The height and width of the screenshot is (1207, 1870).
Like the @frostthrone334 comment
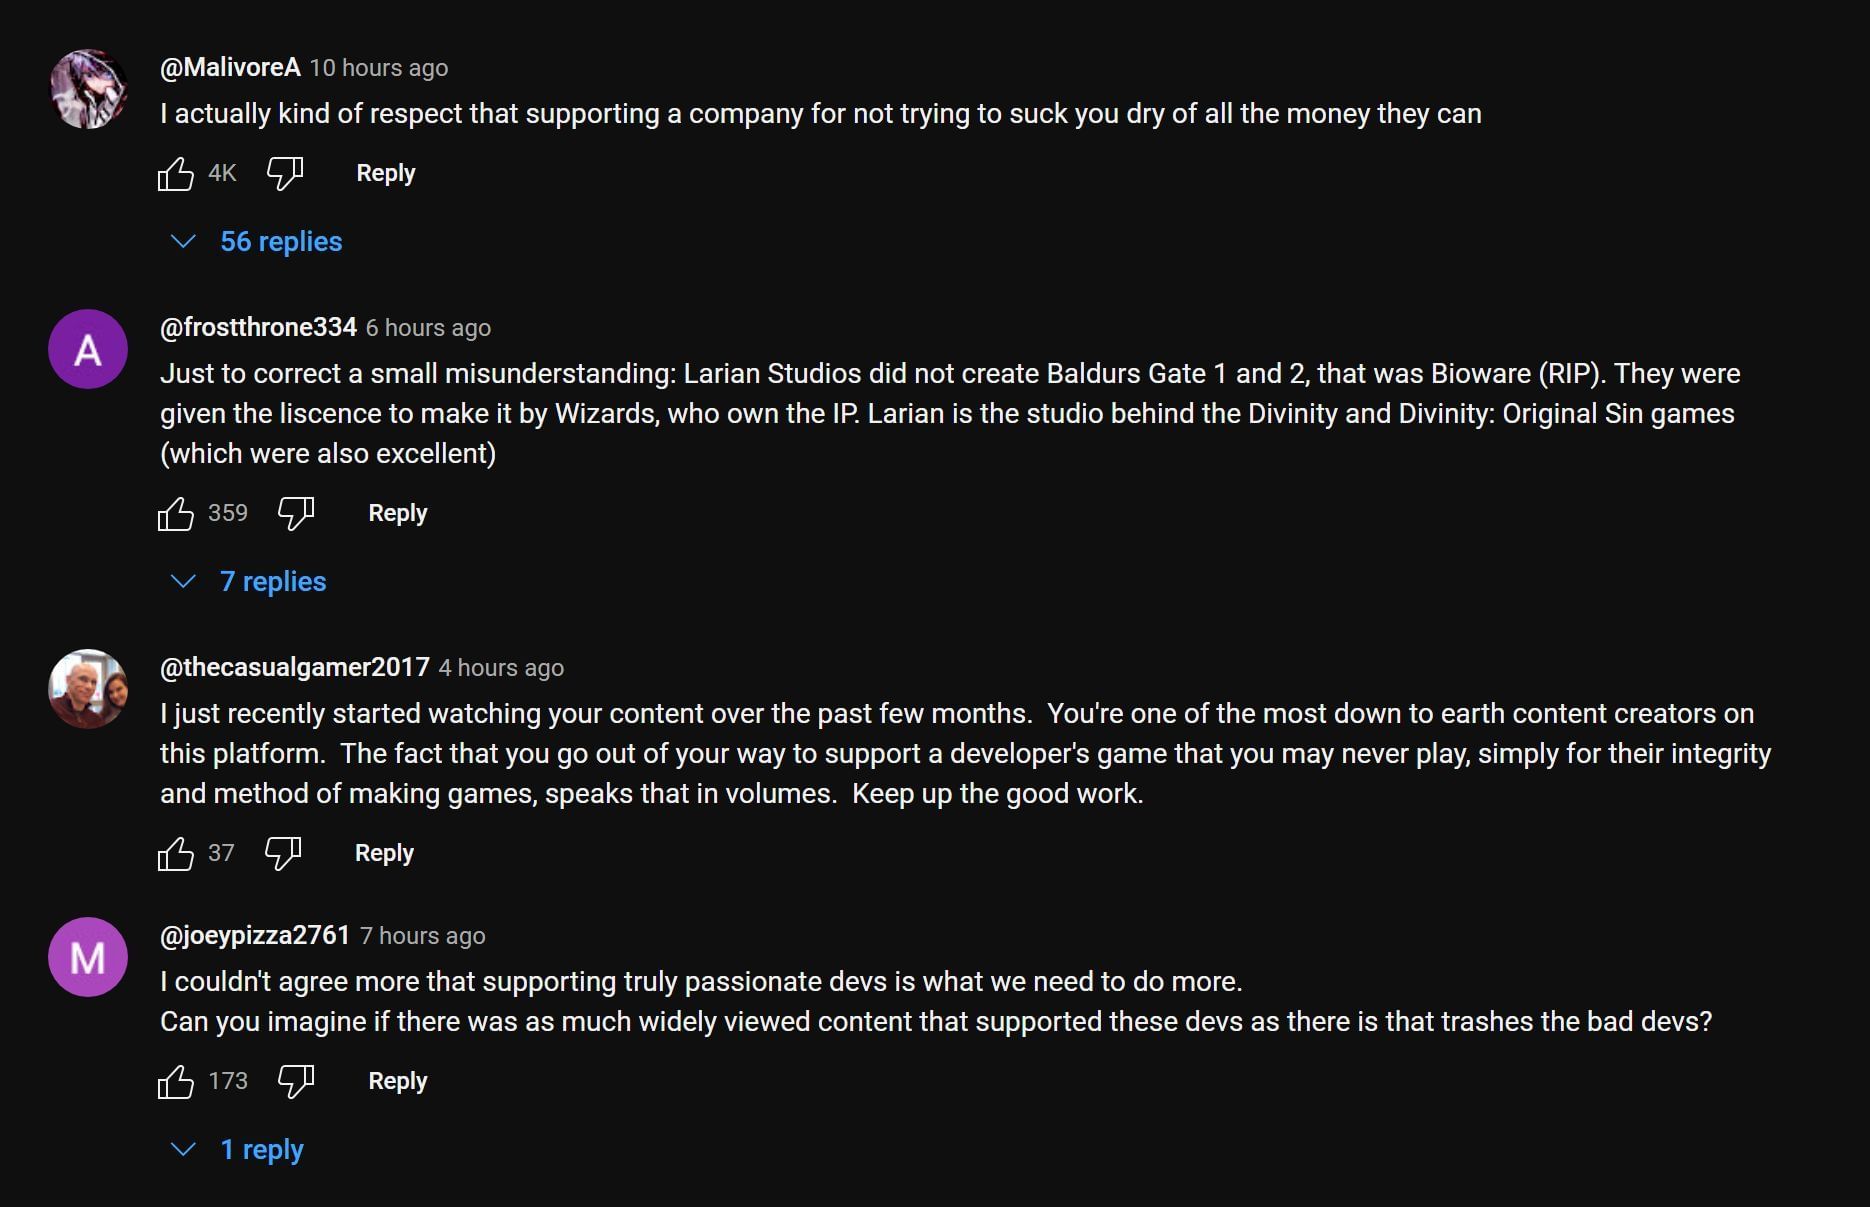click(x=176, y=514)
